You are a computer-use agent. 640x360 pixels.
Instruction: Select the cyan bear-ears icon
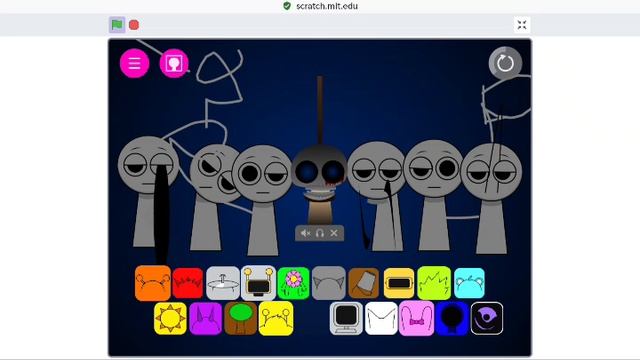[469, 283]
